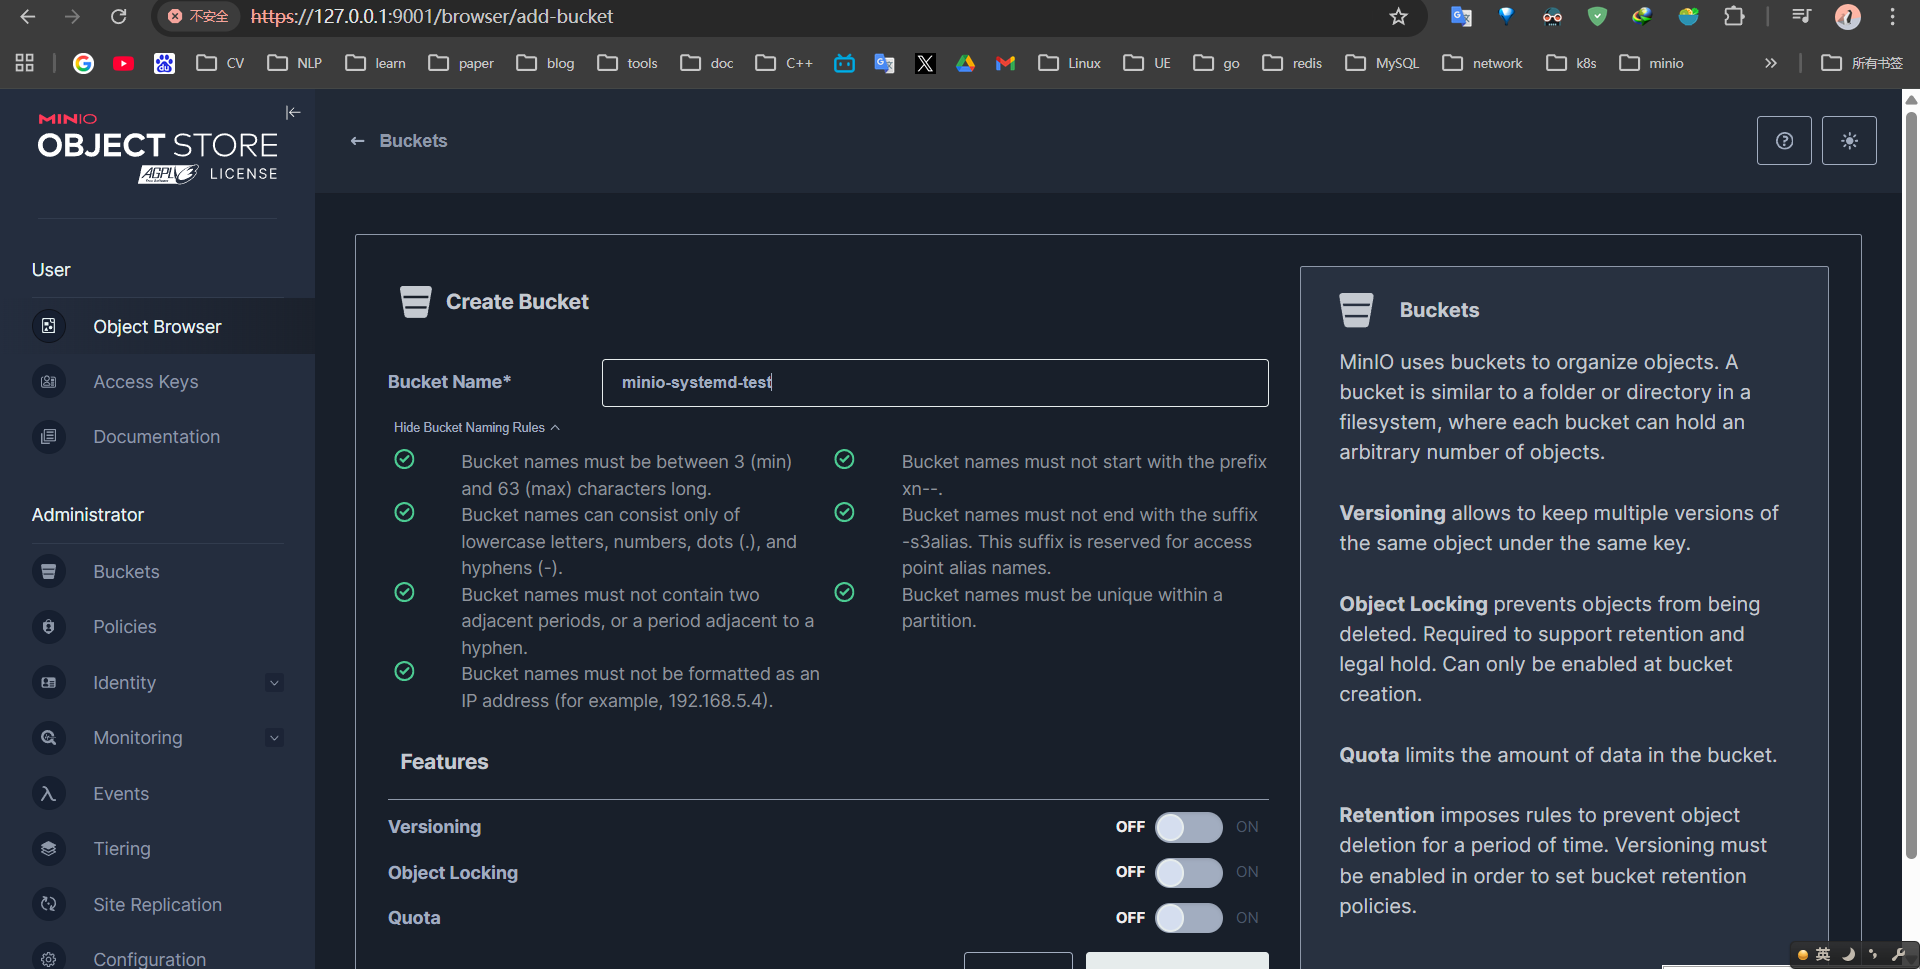Click the Buckets sidebar icon
1920x969 pixels.
click(49, 572)
